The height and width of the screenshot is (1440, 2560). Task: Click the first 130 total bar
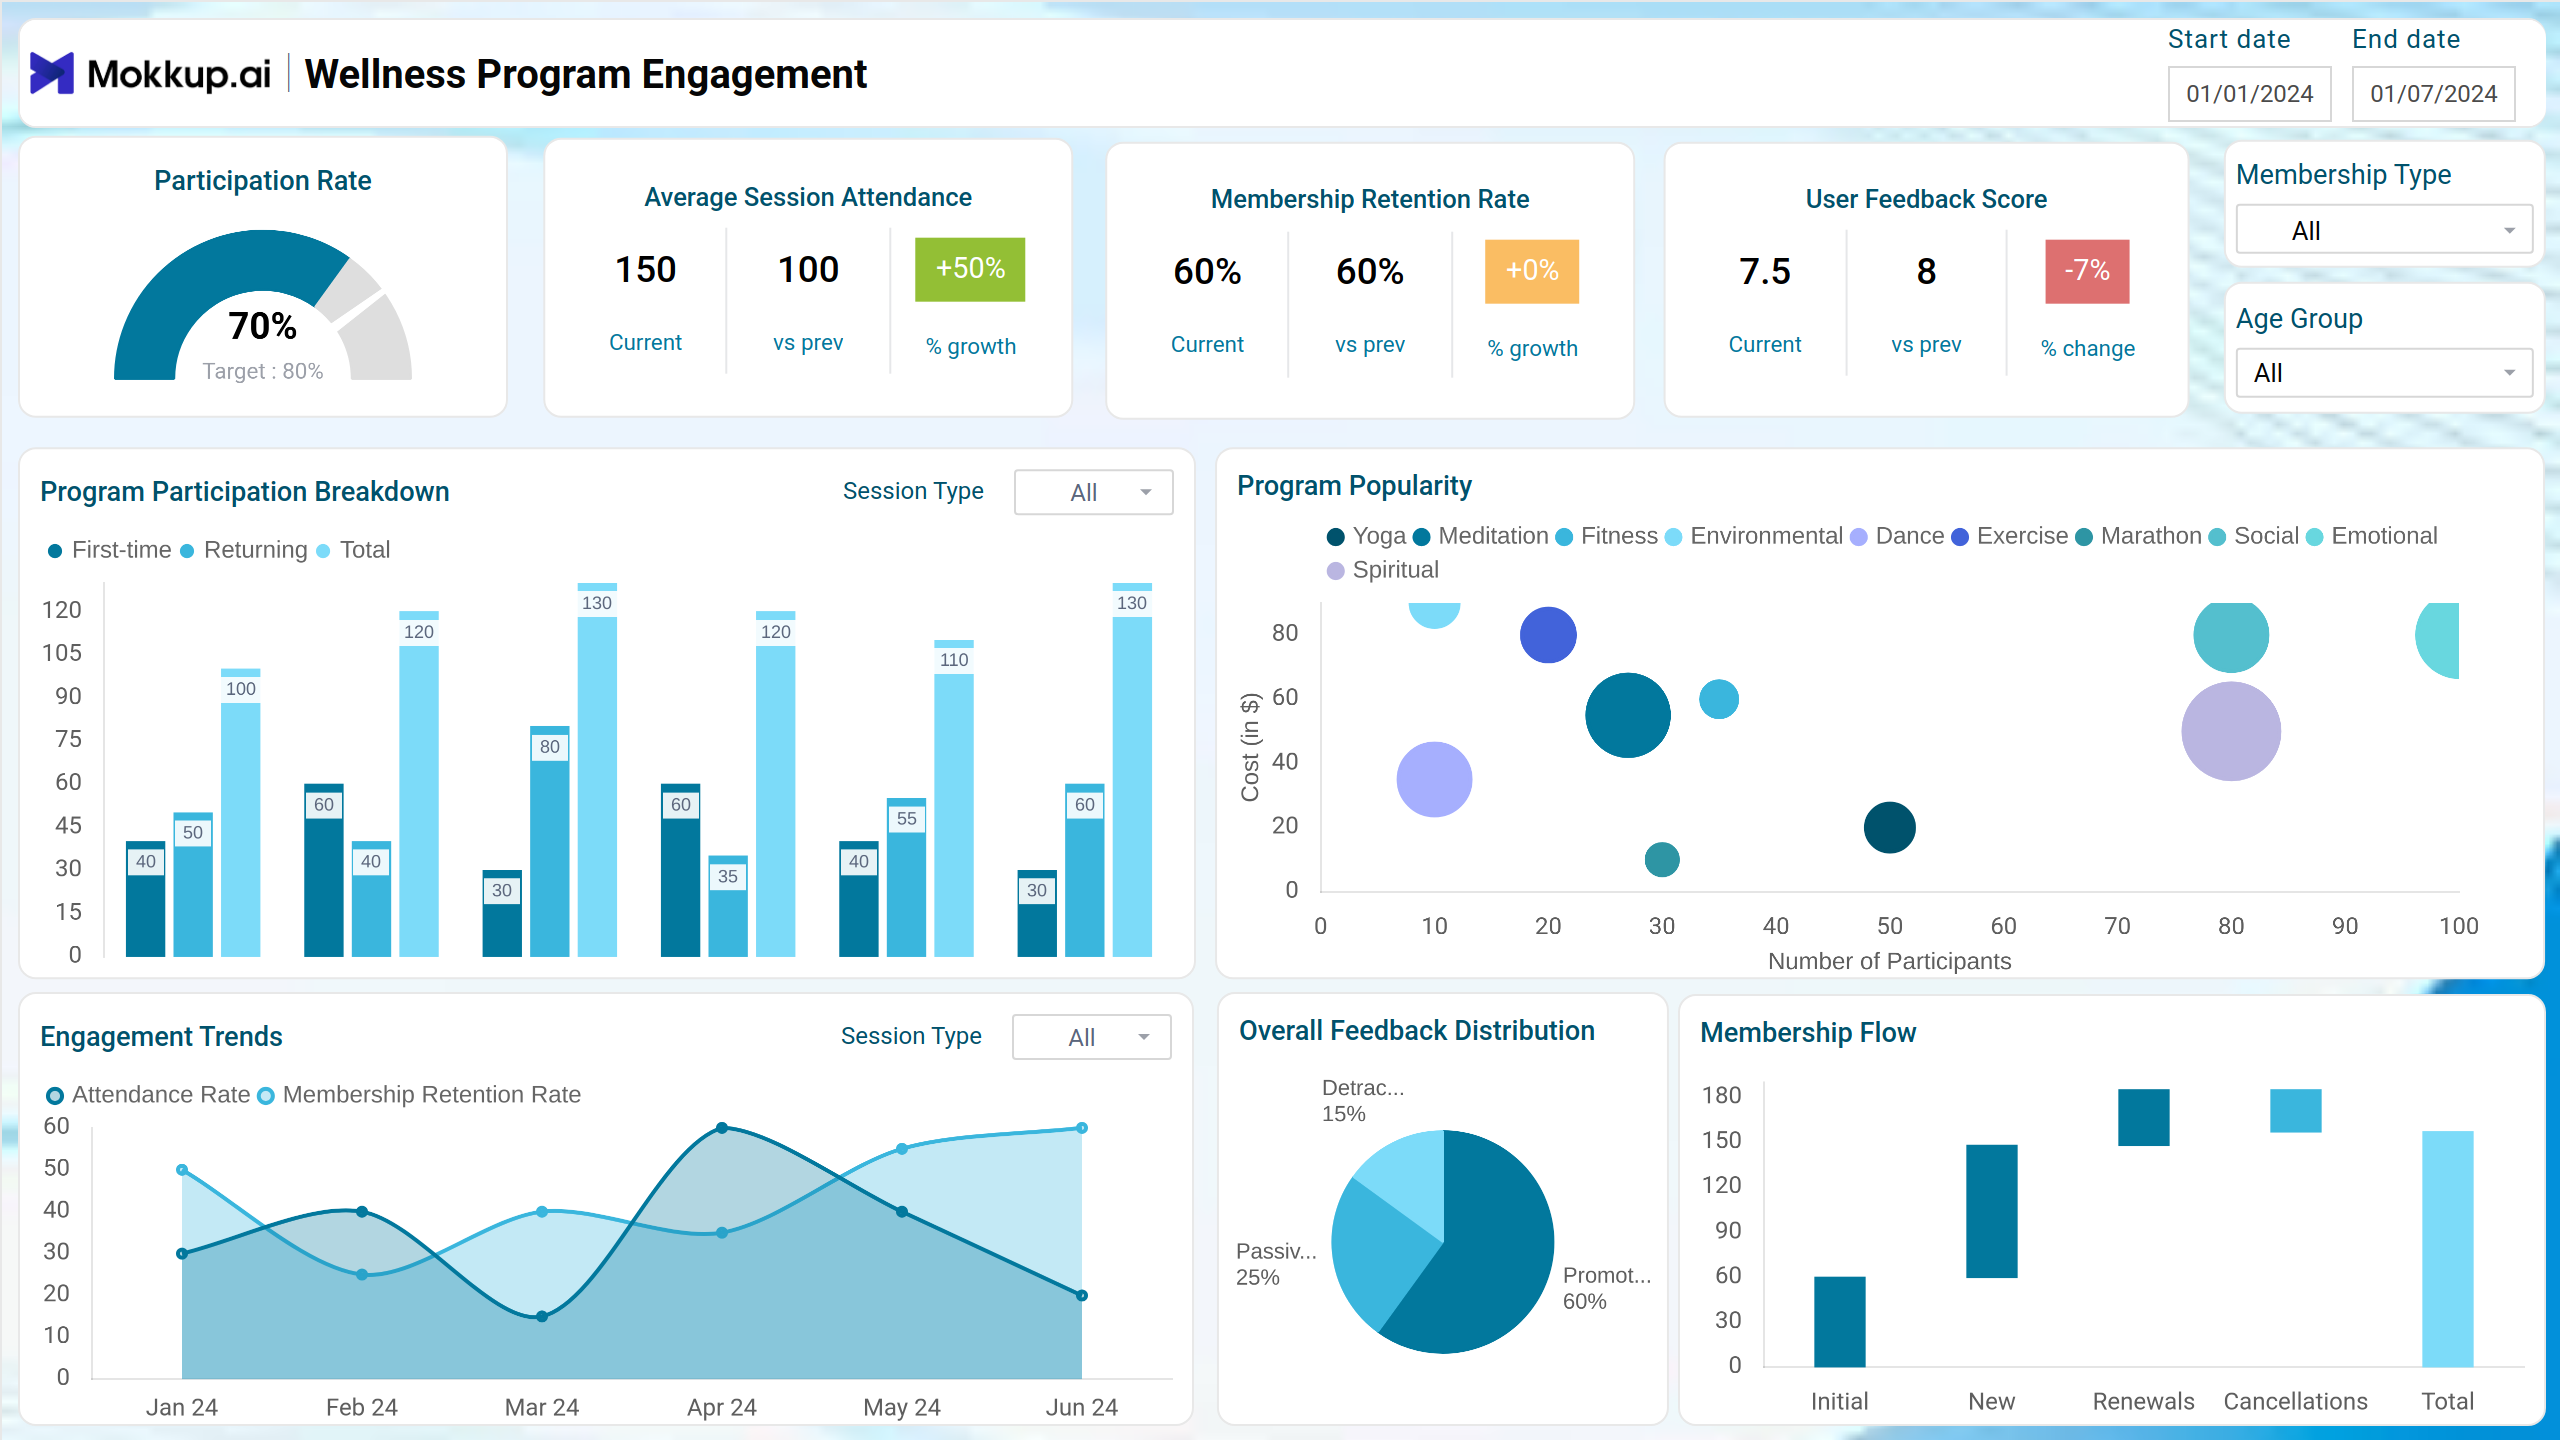point(597,770)
